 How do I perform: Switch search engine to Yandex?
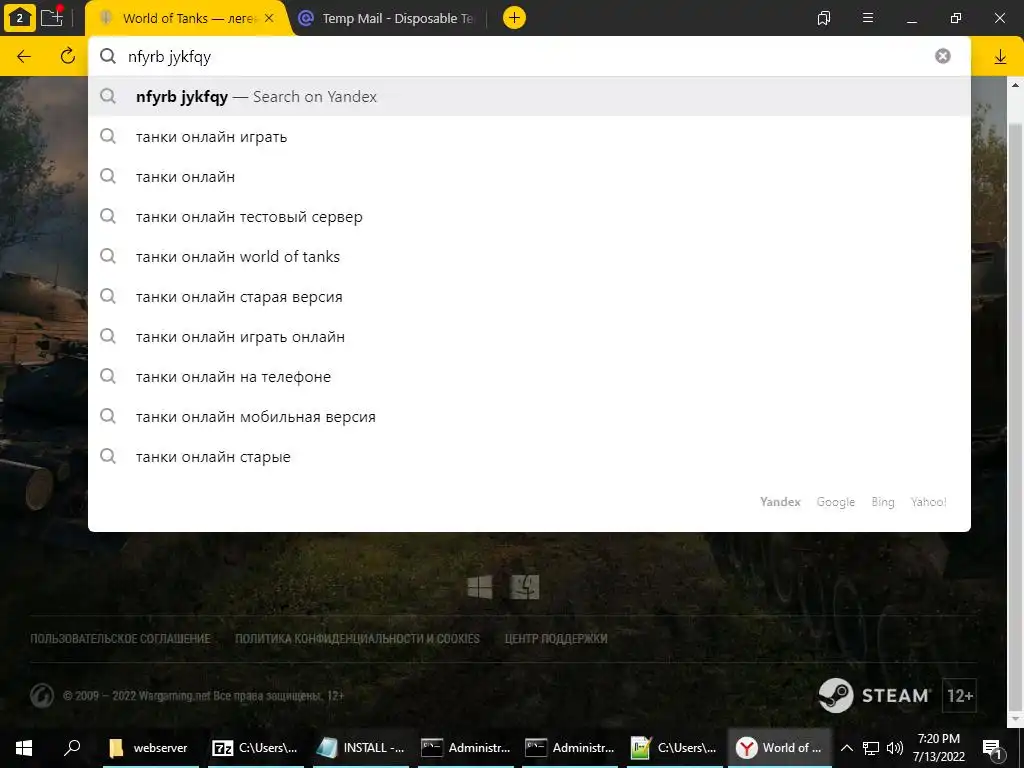tap(780, 502)
